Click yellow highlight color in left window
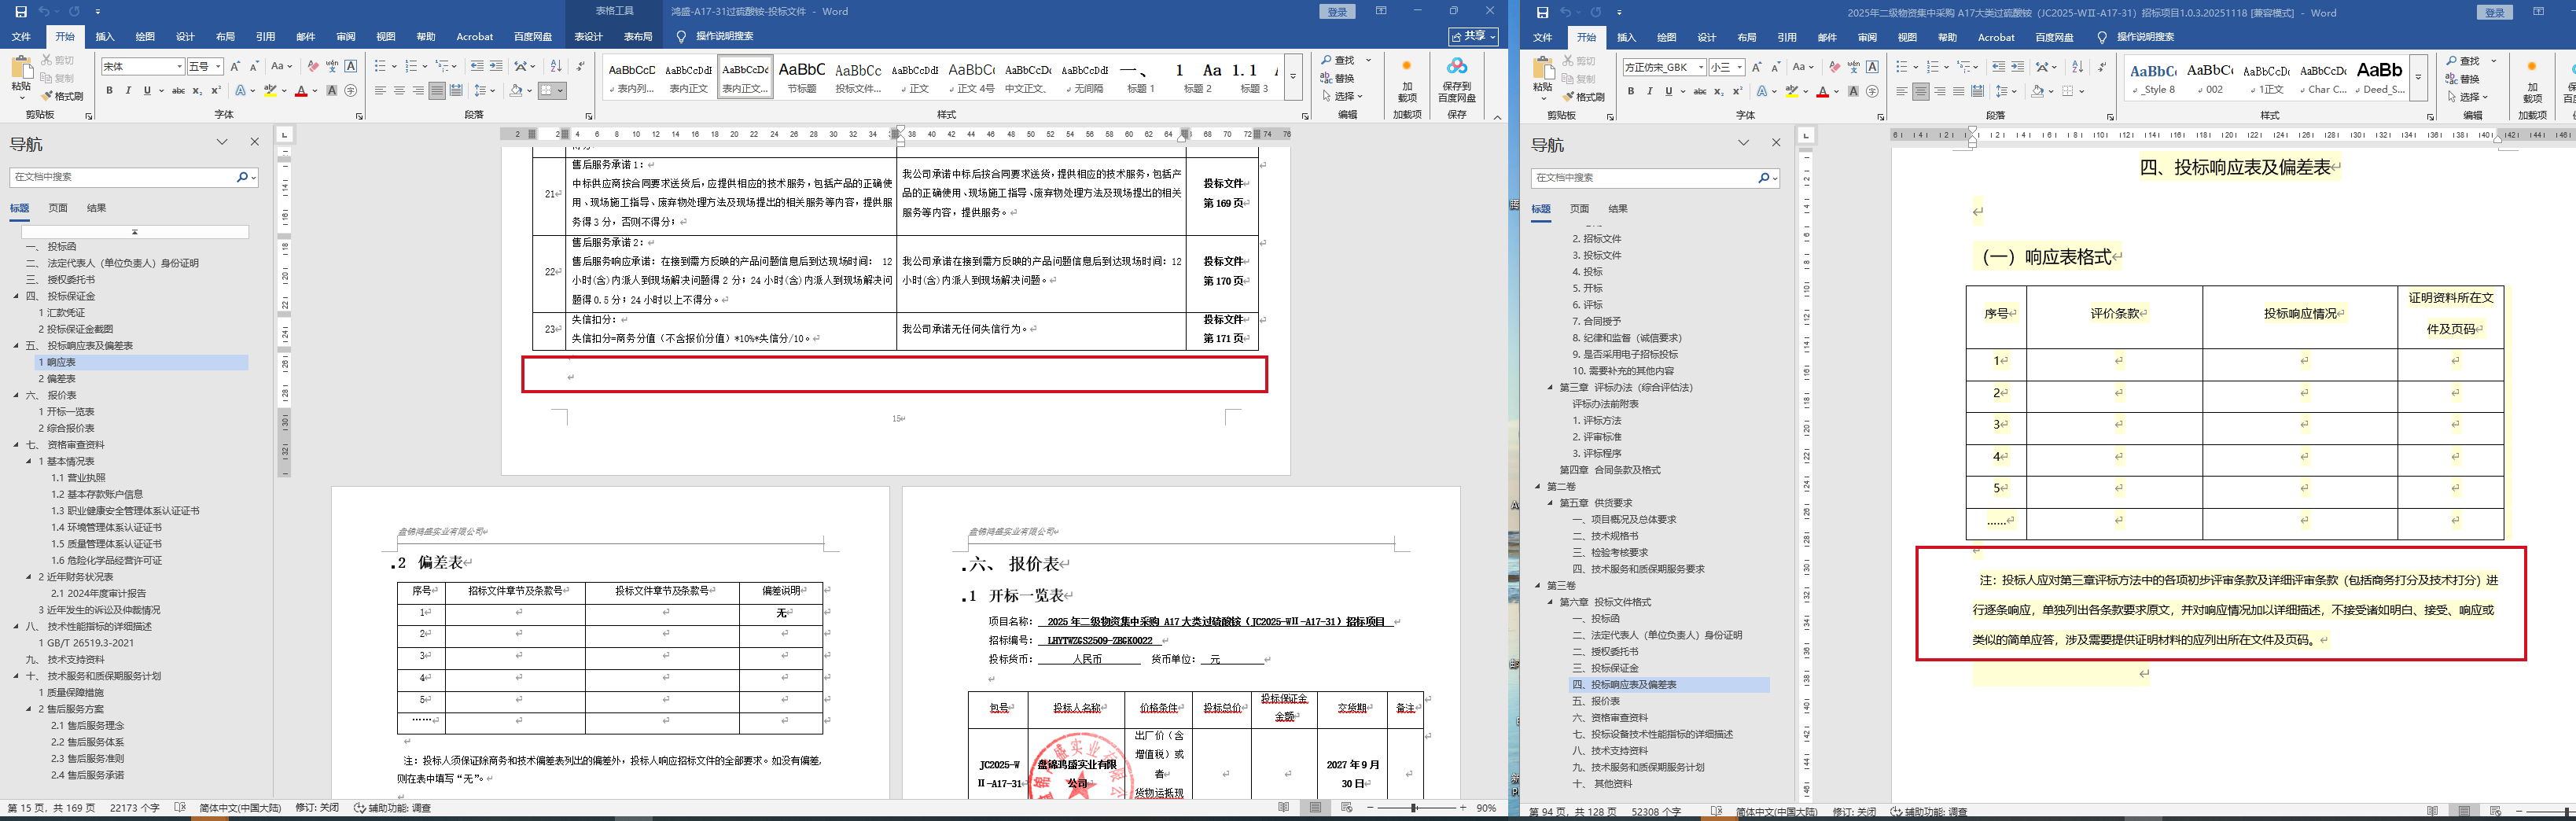The height and width of the screenshot is (821, 2576). (x=270, y=91)
